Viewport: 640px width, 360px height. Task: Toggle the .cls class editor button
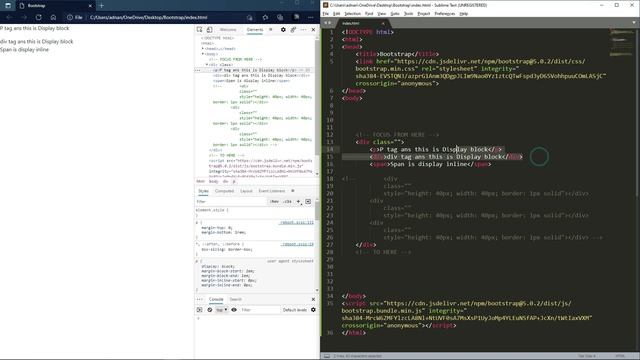click(288, 202)
